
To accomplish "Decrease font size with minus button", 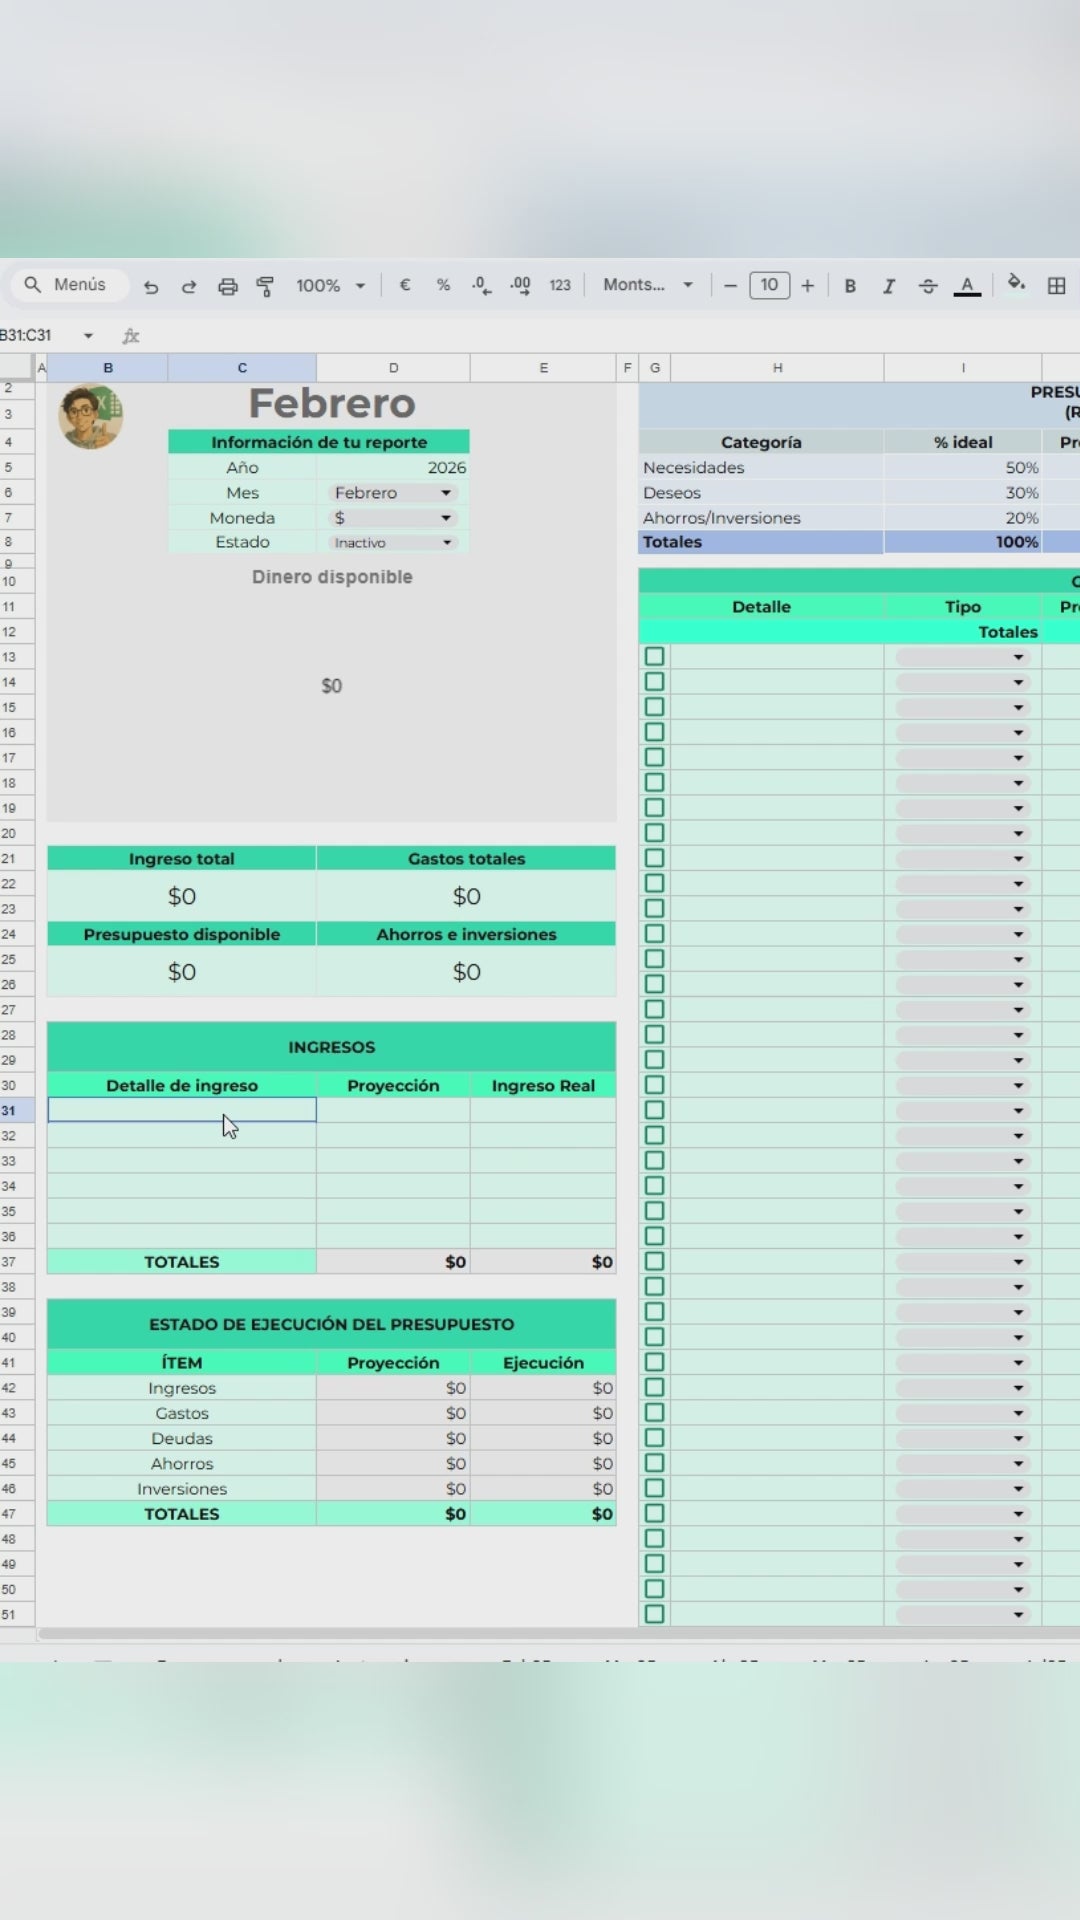I will click(731, 286).
